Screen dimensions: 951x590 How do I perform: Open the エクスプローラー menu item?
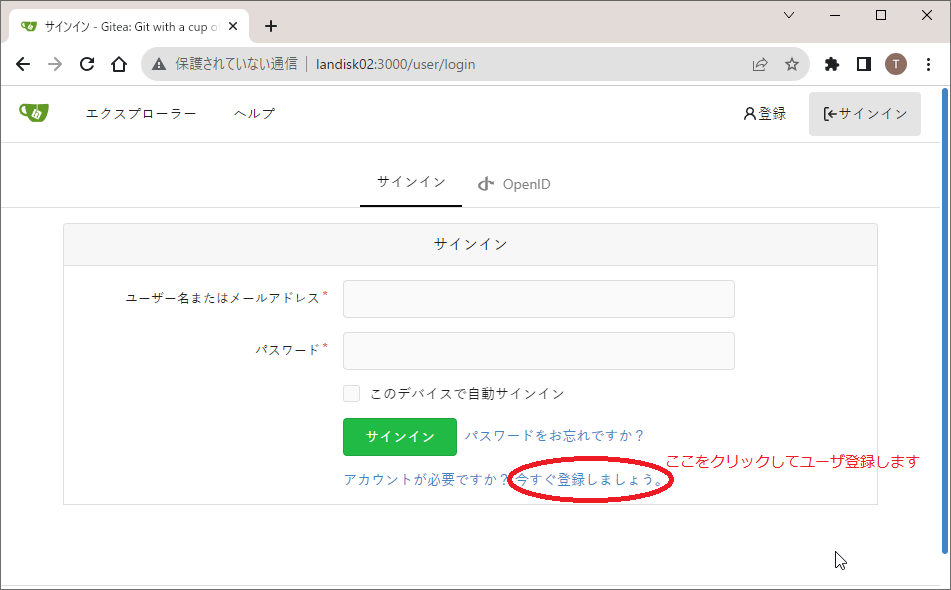point(141,114)
